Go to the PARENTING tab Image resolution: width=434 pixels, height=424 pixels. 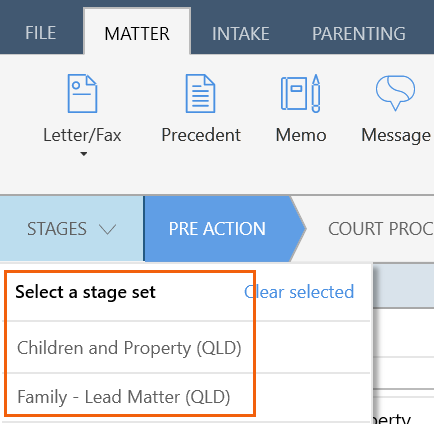point(359,34)
